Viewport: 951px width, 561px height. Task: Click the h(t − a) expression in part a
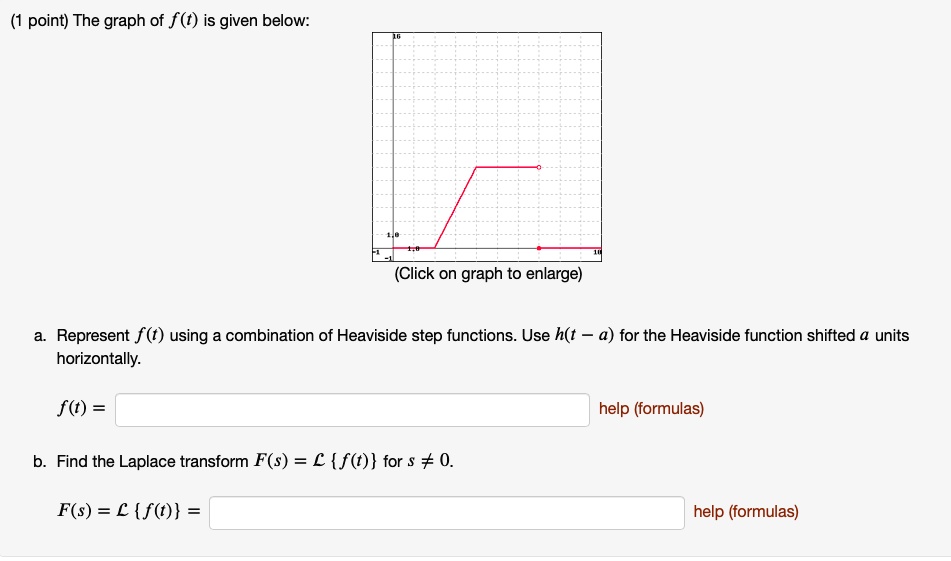click(584, 335)
